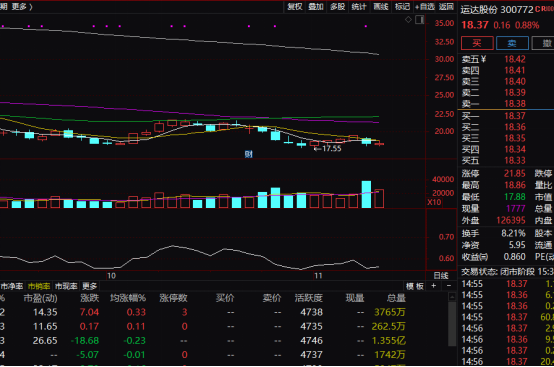Screen dimensions: 554x367
Task: Expand the 更多 tab list below the chart
Action: [x=90, y=286]
